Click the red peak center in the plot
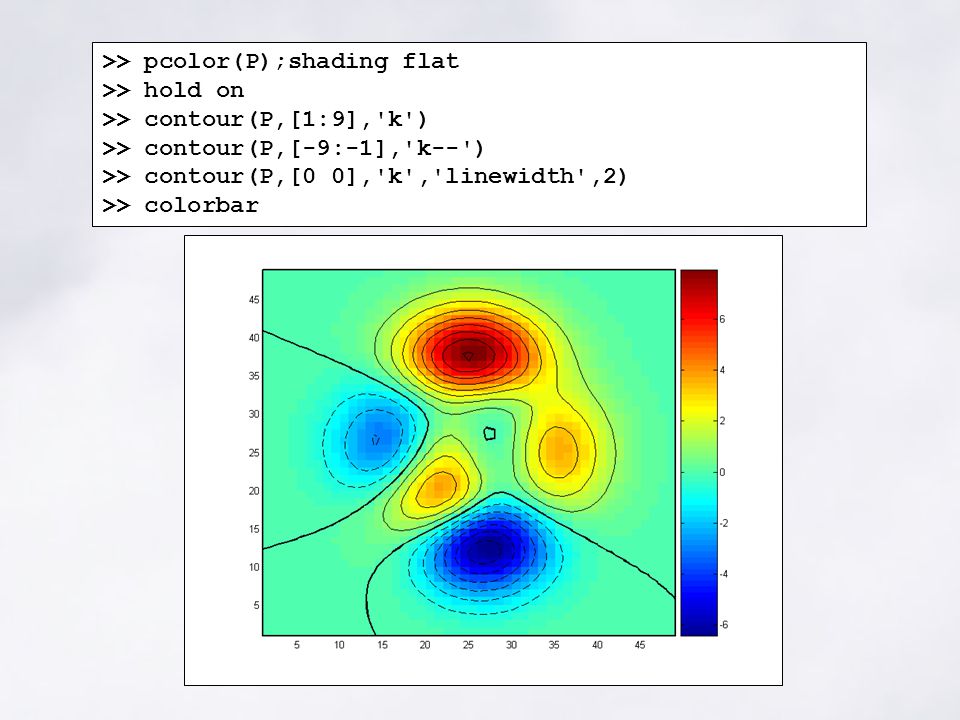Image resolution: width=960 pixels, height=720 pixels. 468,356
